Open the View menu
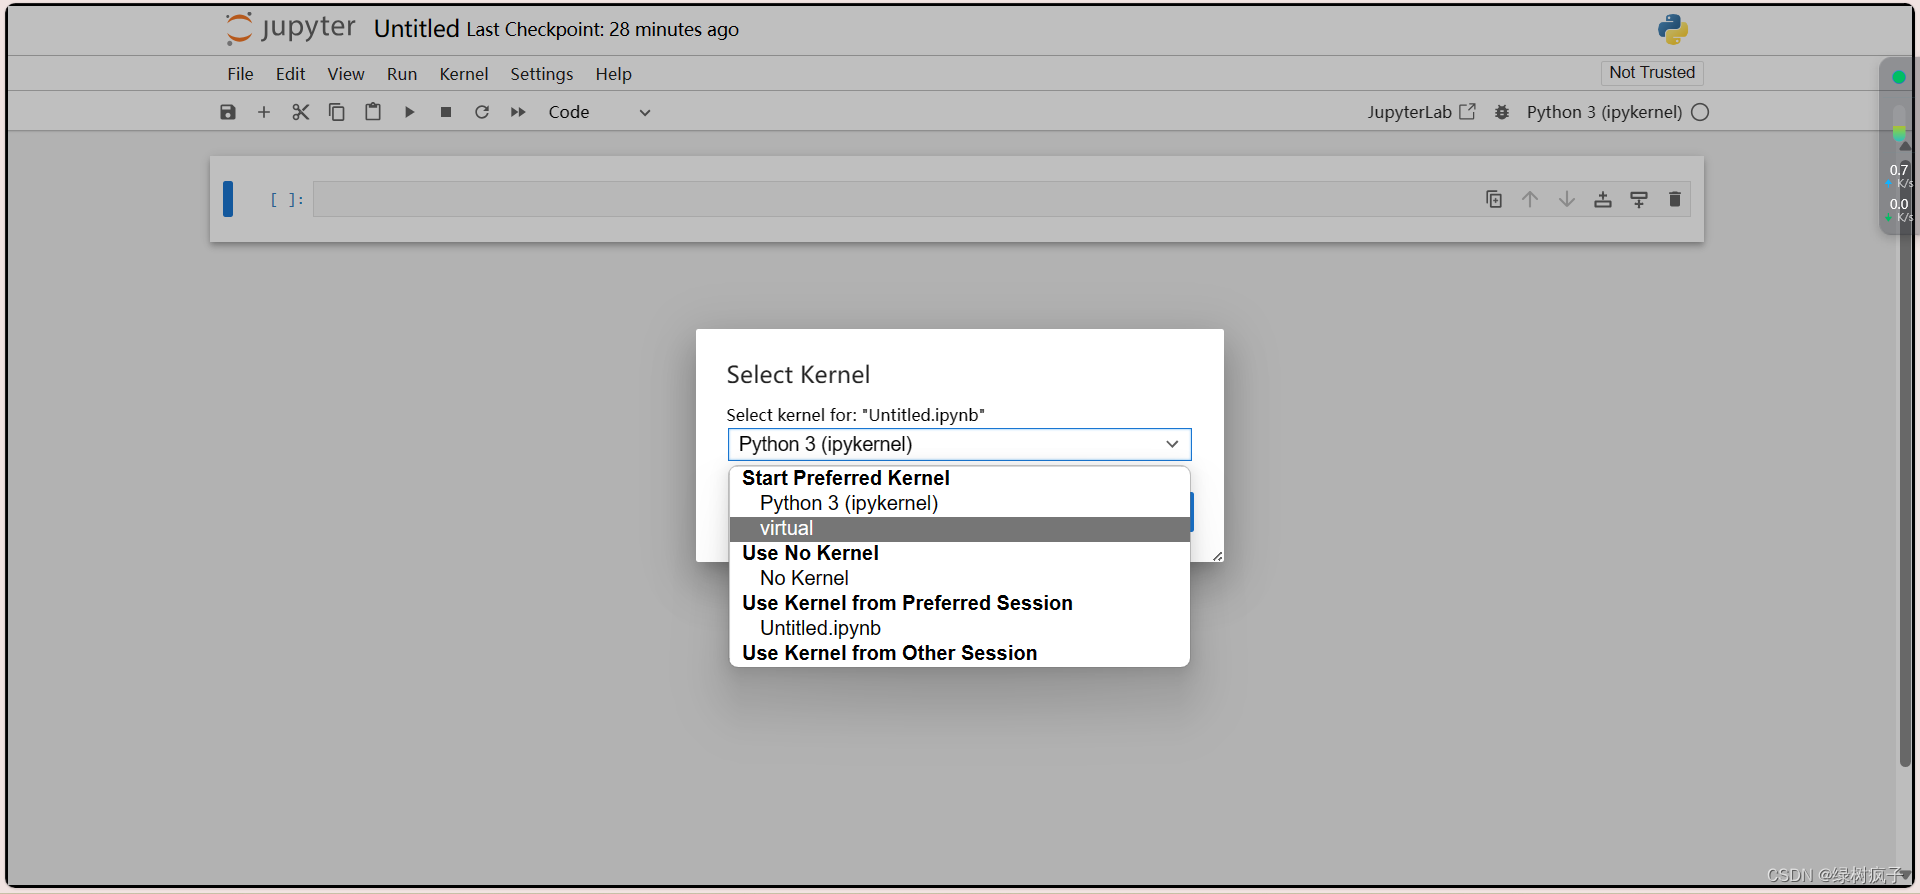 346,74
